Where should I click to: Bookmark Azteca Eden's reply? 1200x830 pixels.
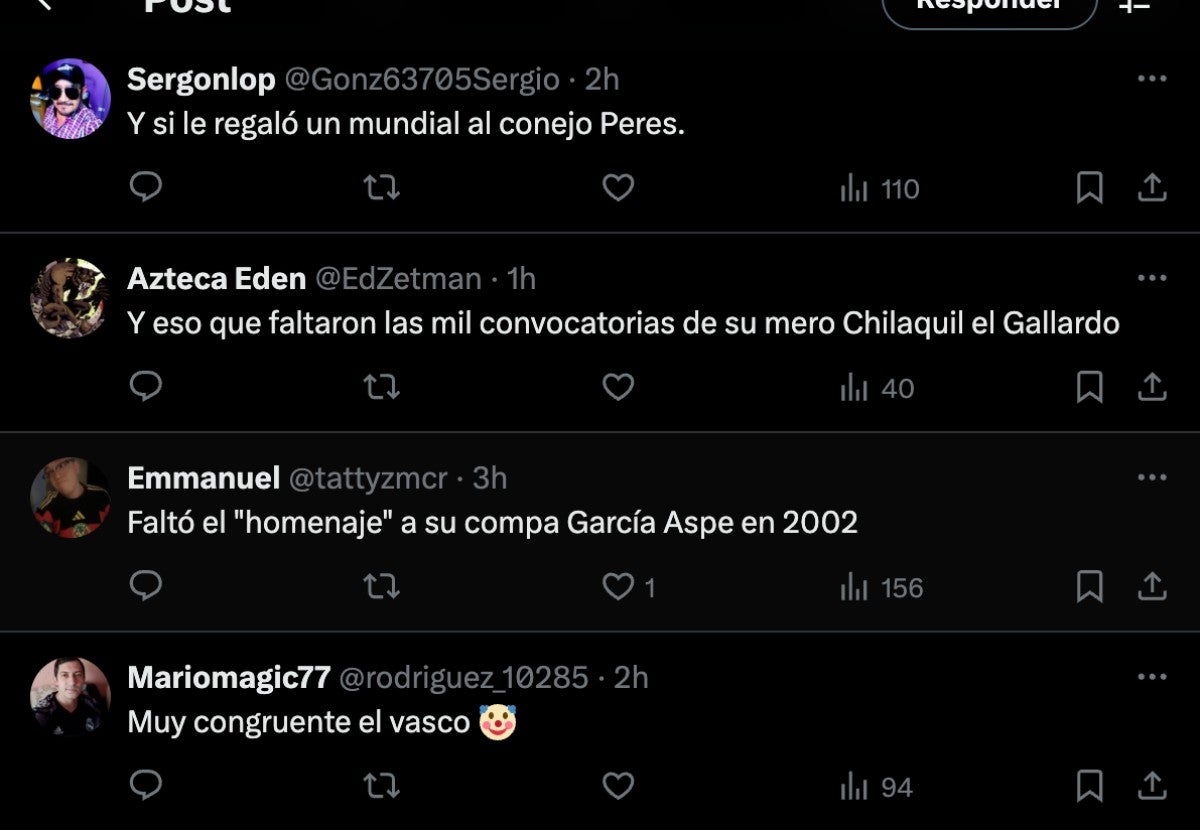pyautogui.click(x=1092, y=387)
